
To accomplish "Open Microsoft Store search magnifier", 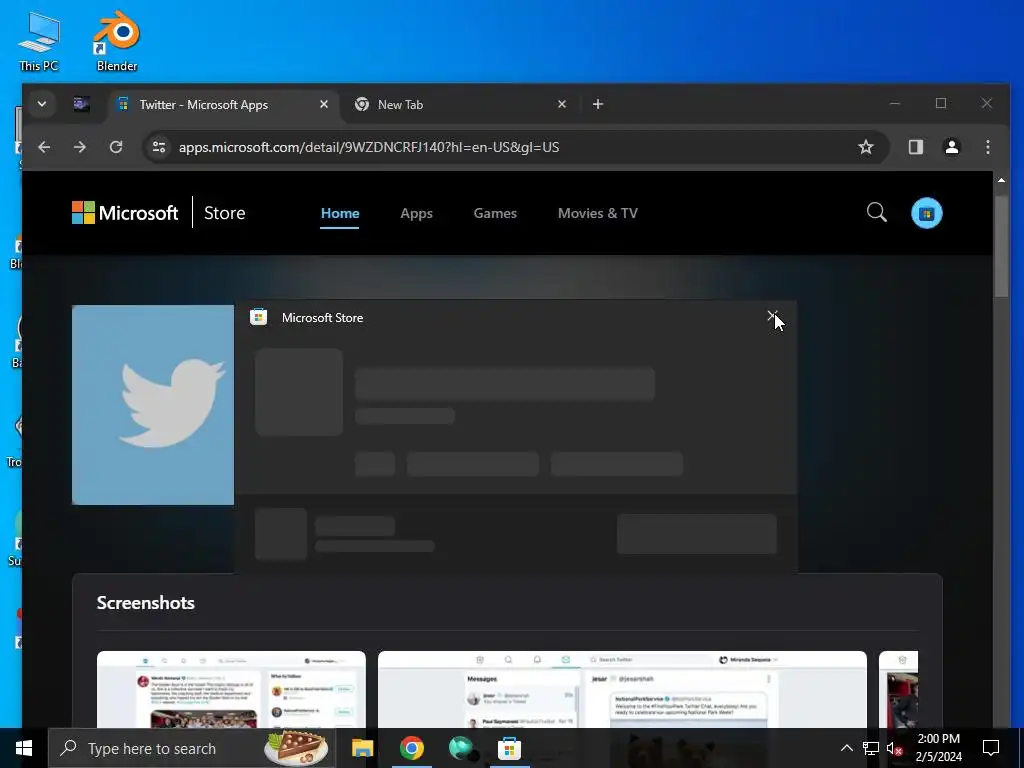I will 876,212.
